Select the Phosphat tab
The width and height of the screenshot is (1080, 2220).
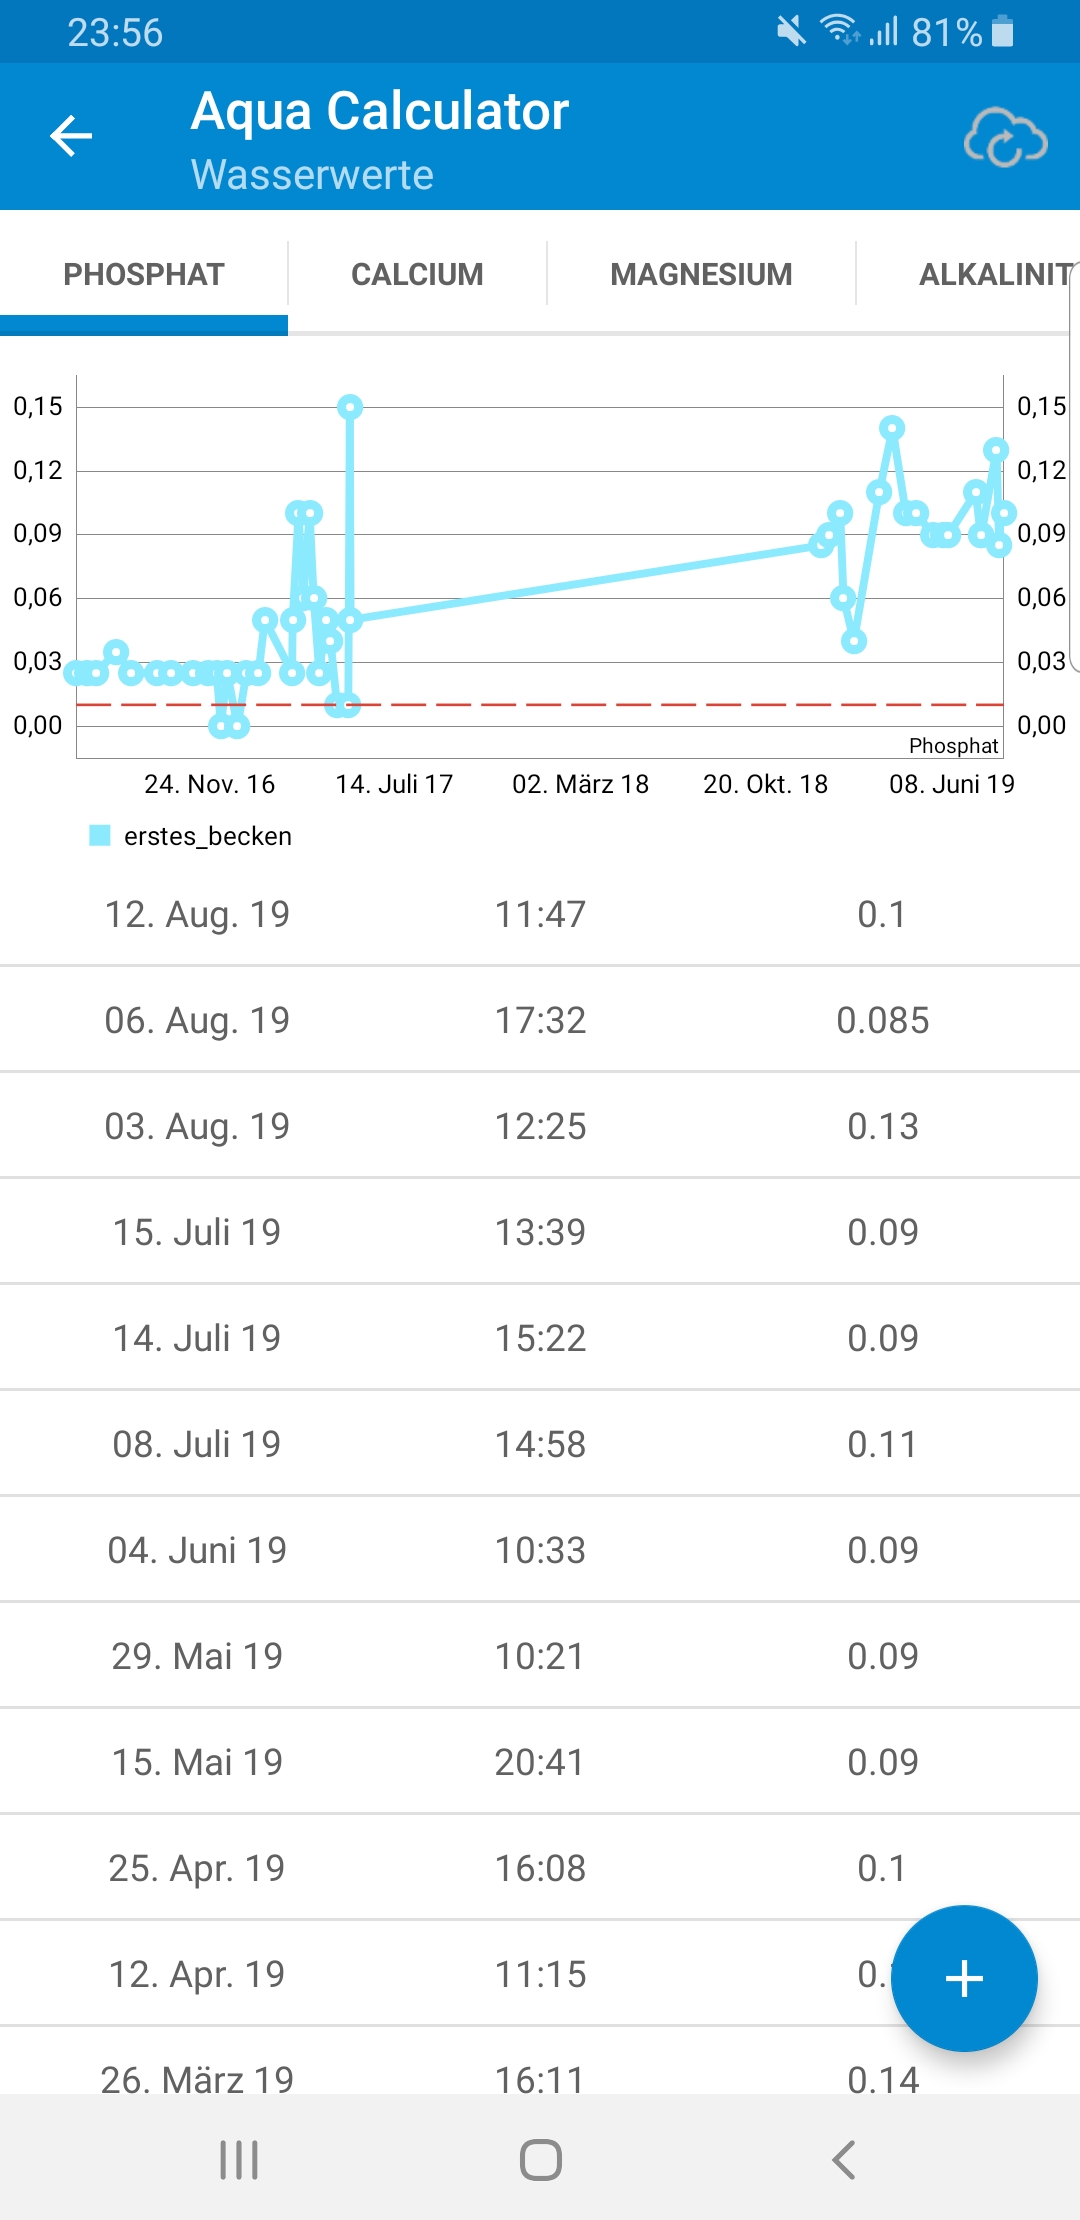click(144, 274)
